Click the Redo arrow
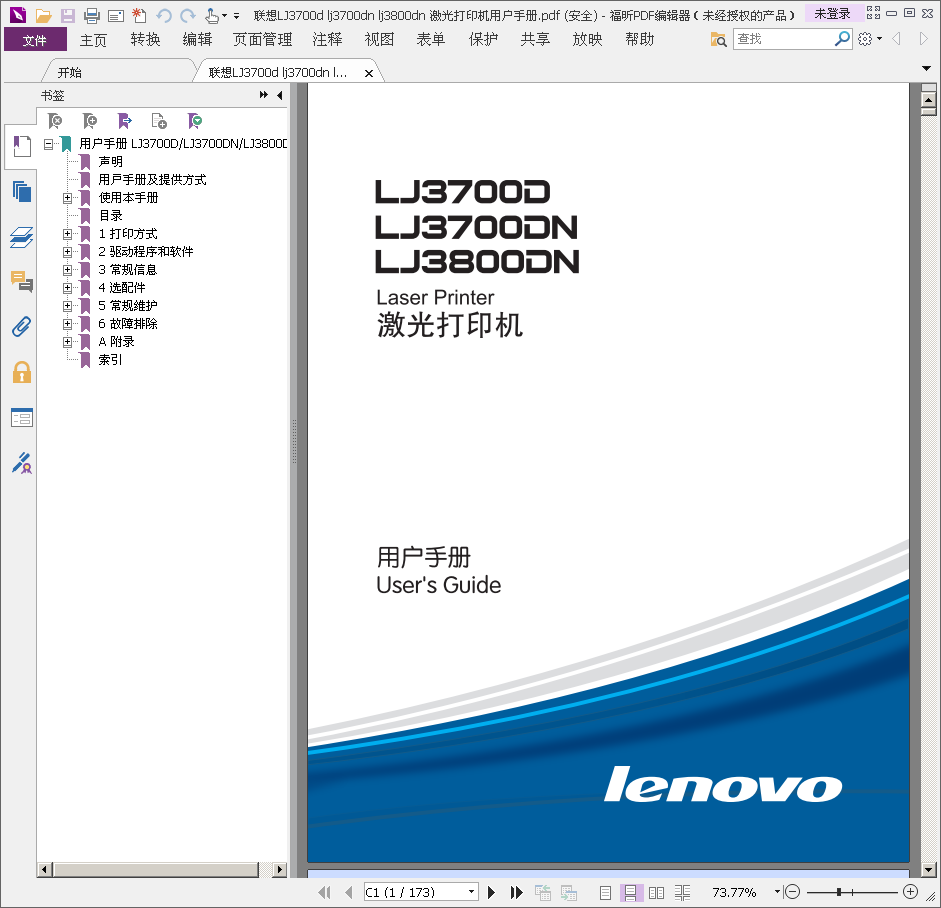 tap(188, 16)
